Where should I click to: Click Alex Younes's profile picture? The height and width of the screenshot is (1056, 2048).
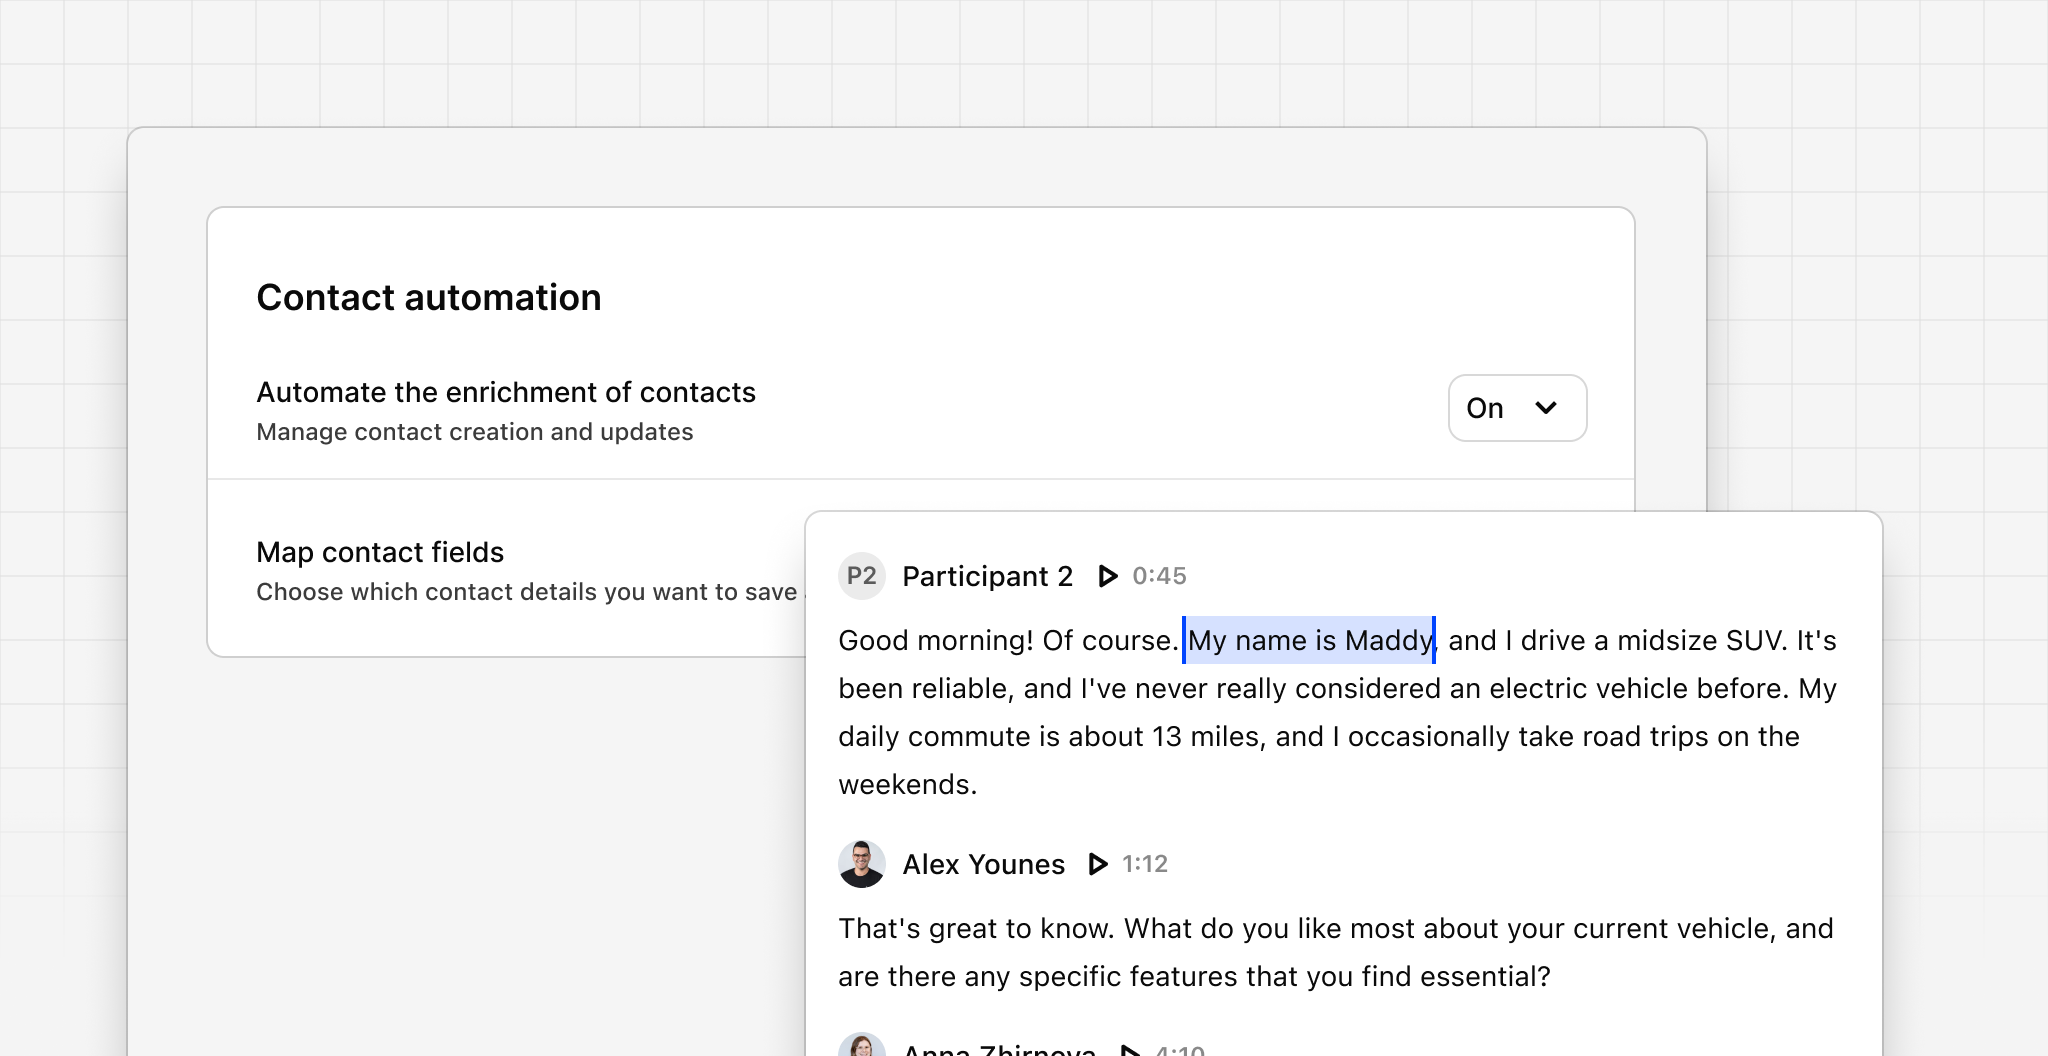tap(862, 863)
